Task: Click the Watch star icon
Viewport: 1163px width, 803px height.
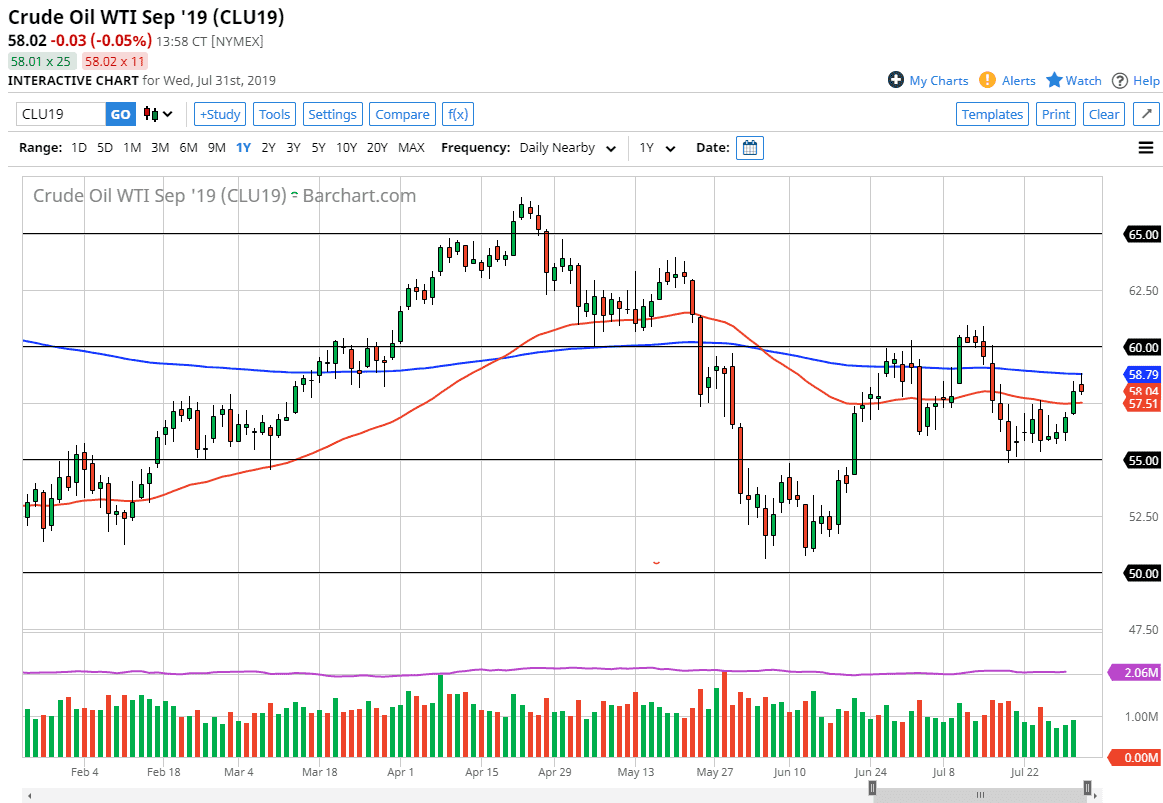Action: (1055, 80)
